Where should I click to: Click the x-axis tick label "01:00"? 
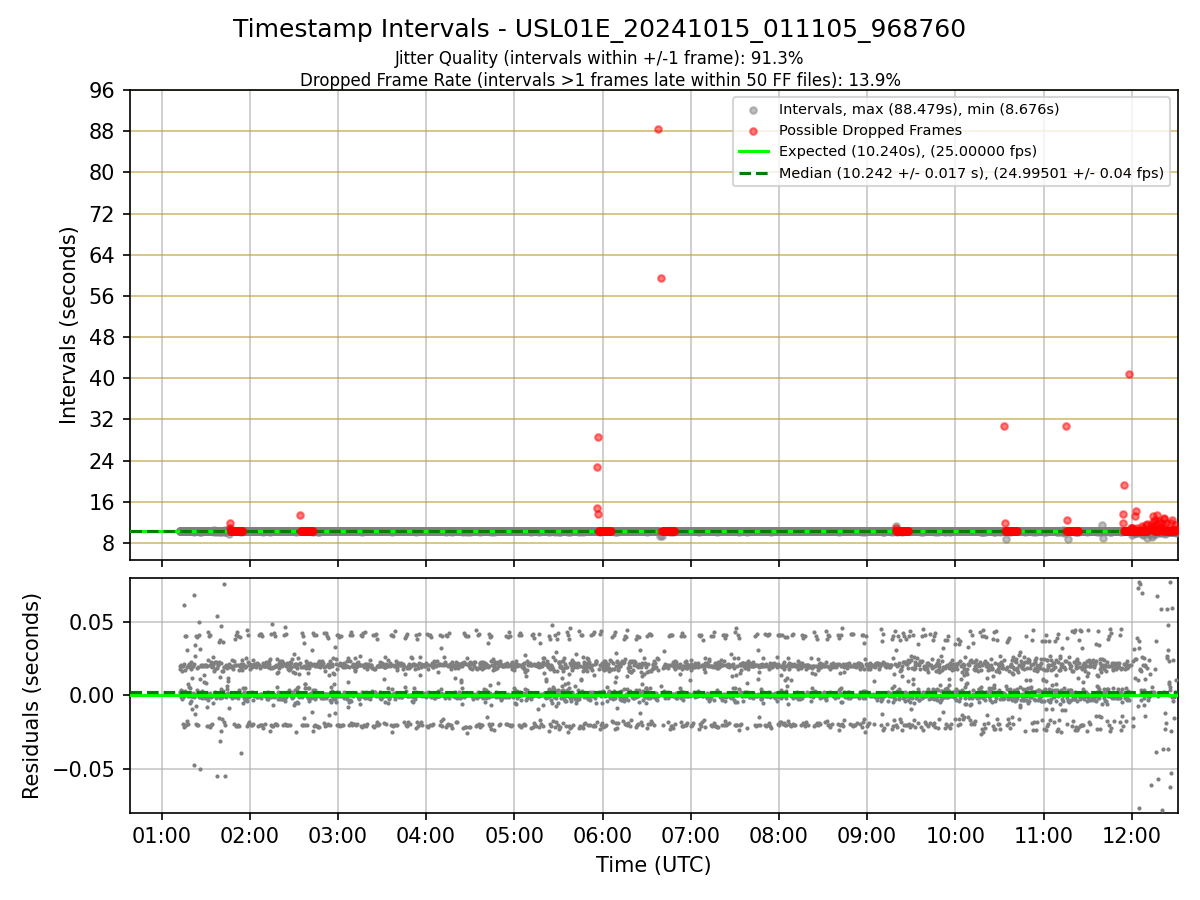coord(161,832)
